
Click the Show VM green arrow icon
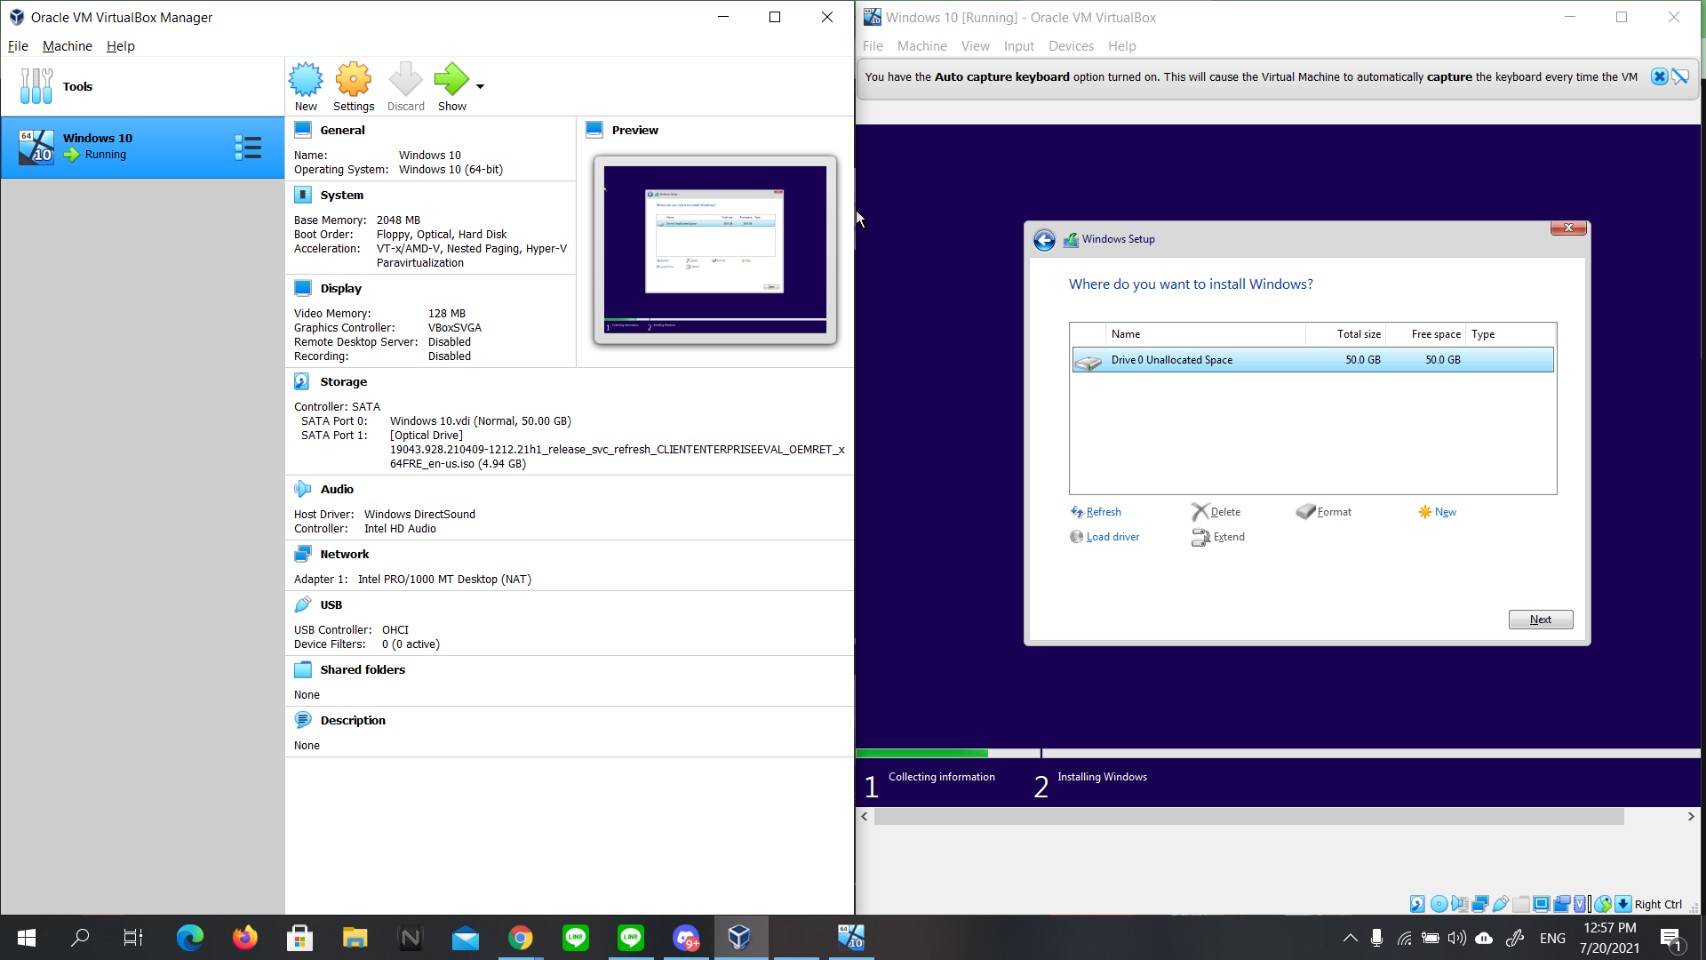click(451, 79)
